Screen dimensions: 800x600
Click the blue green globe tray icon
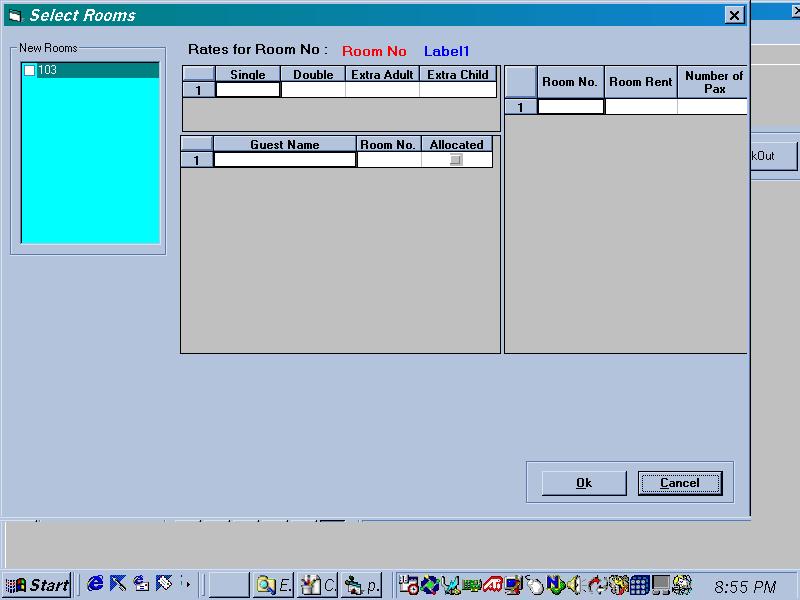(x=430, y=585)
